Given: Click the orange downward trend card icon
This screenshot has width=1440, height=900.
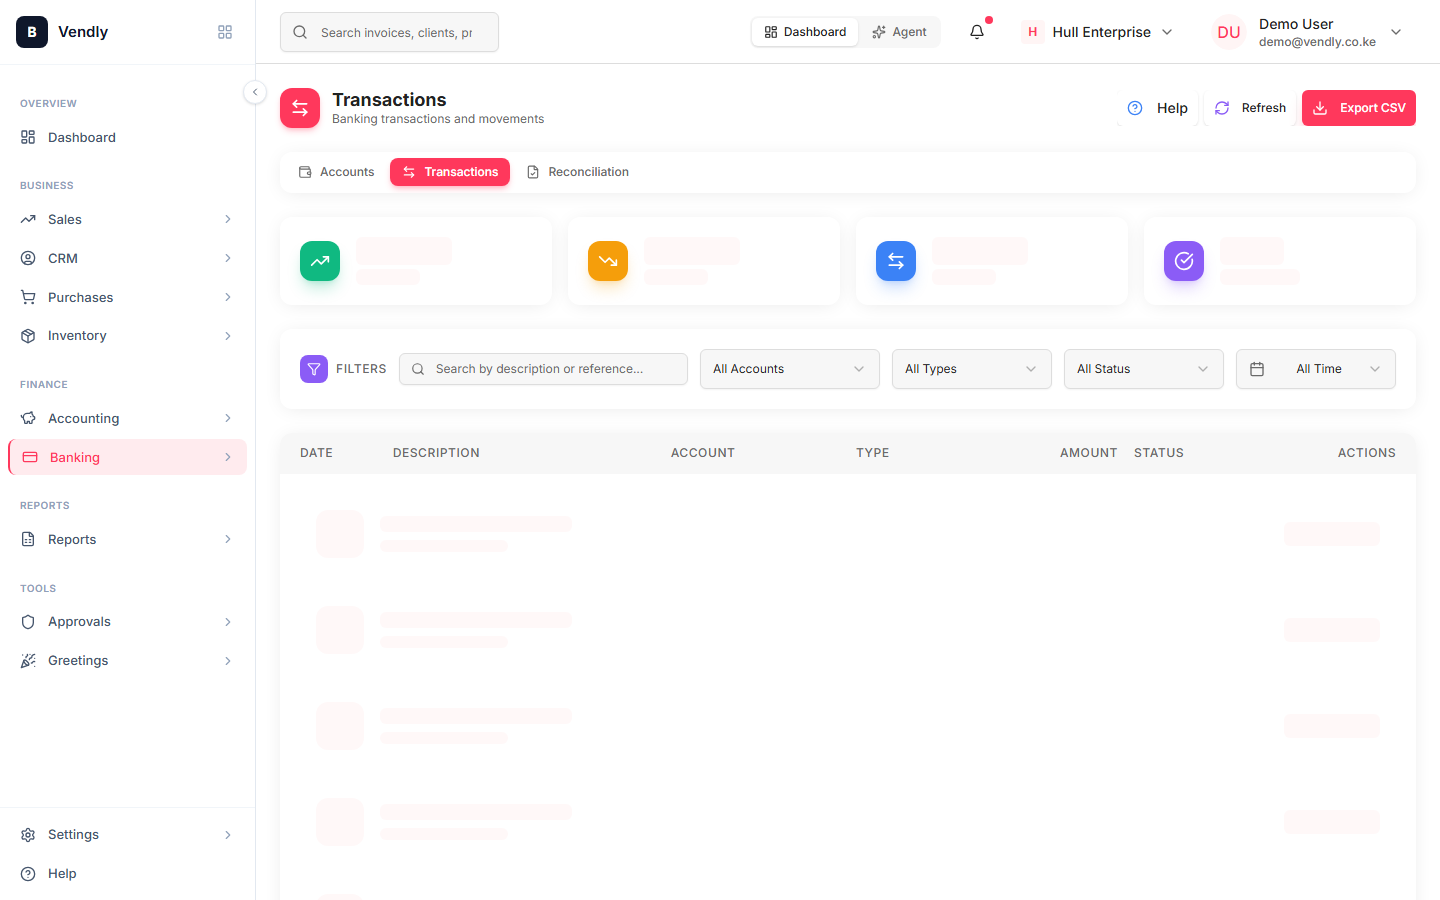Looking at the screenshot, I should (x=608, y=261).
